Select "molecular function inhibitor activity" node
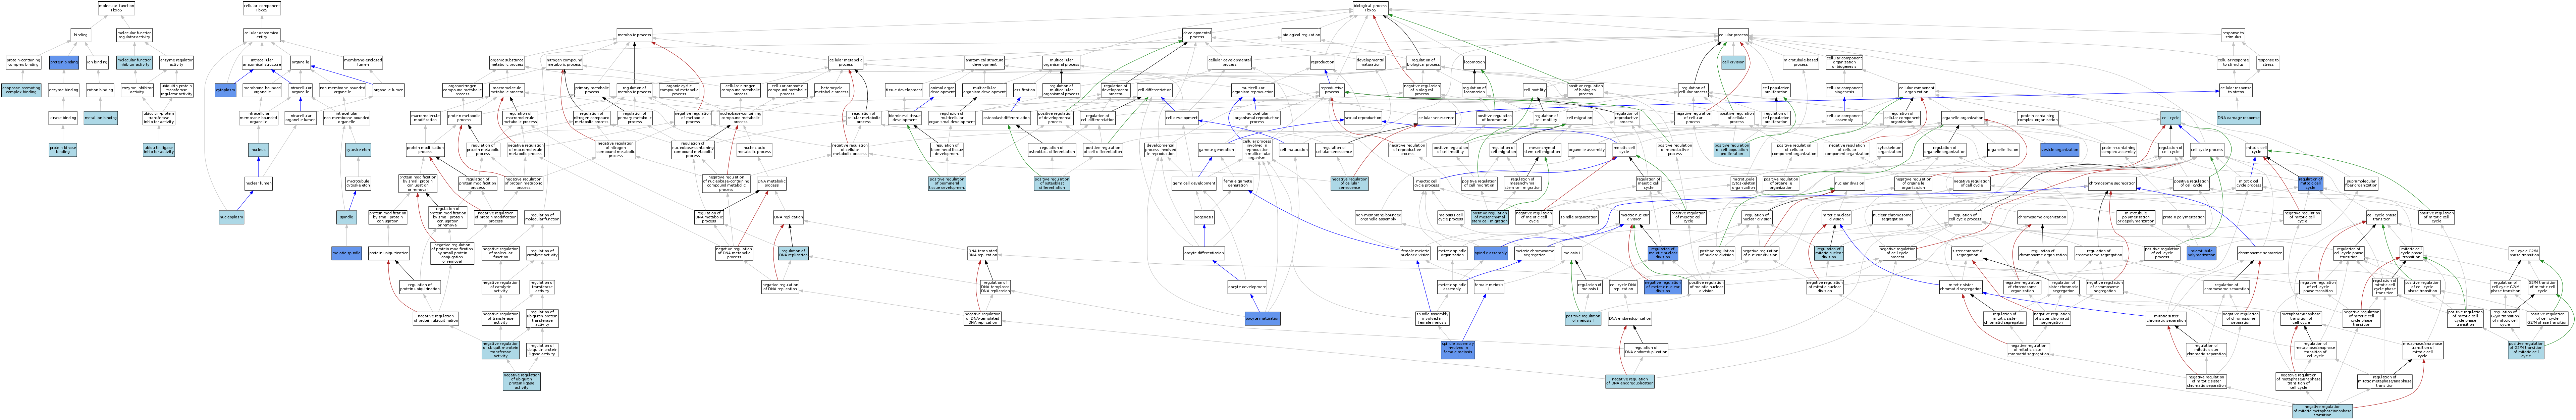Image resolution: width=2576 pixels, height=420 pixels. click(x=135, y=62)
